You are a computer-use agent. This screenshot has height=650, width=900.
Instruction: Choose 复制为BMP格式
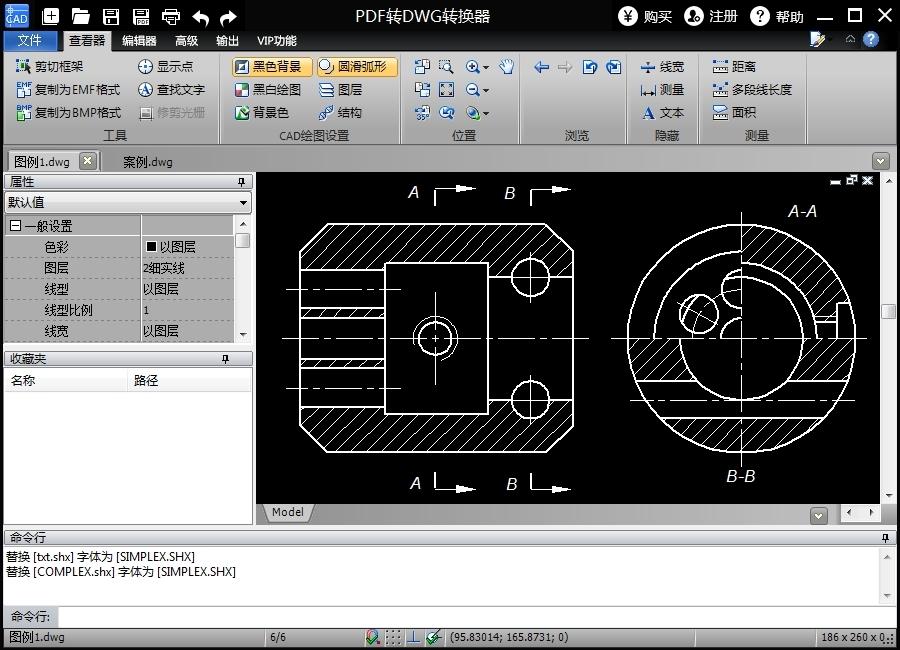(69, 113)
